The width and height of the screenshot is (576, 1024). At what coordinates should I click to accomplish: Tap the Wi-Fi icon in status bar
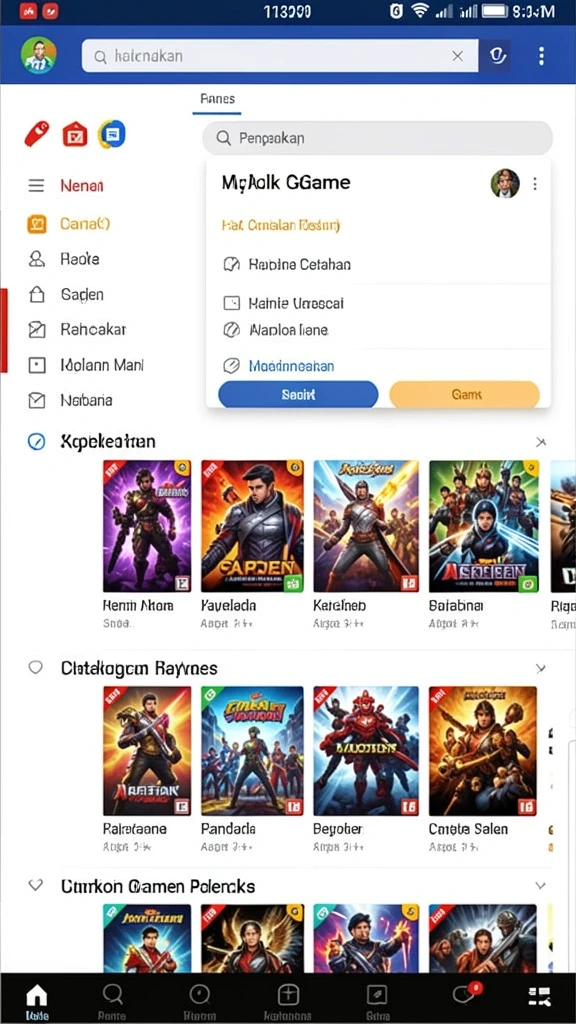pos(419,11)
